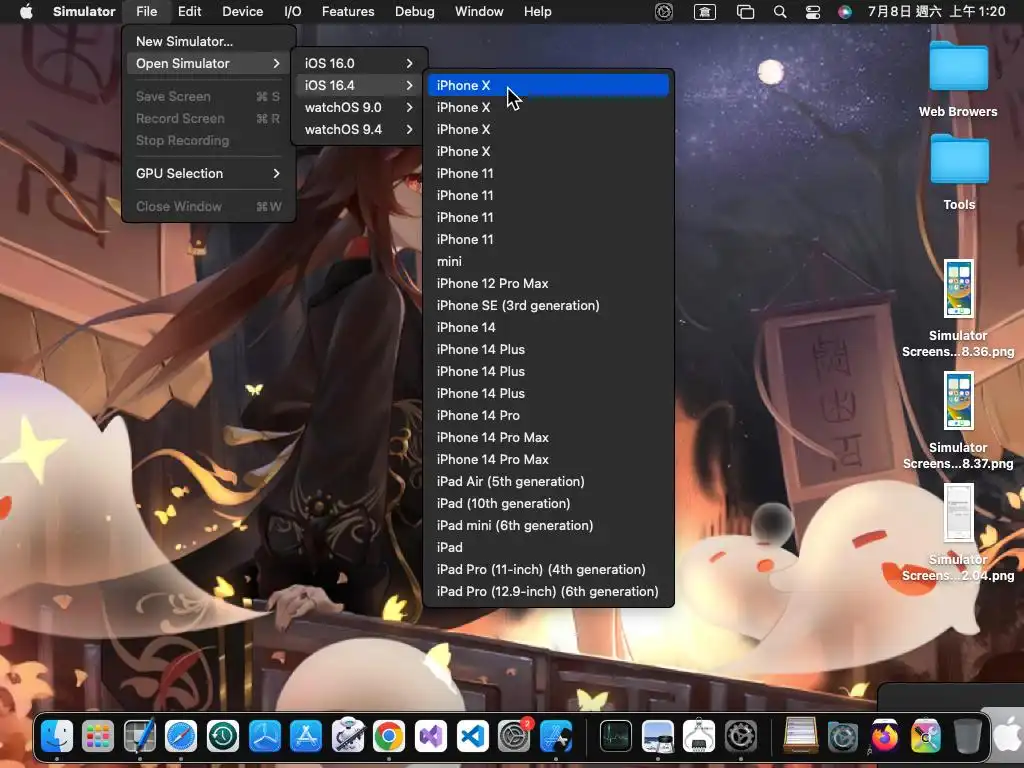1024x768 pixels.
Task: Choose iPad Pro (11-inch) (4th generation)
Action: [549, 569]
